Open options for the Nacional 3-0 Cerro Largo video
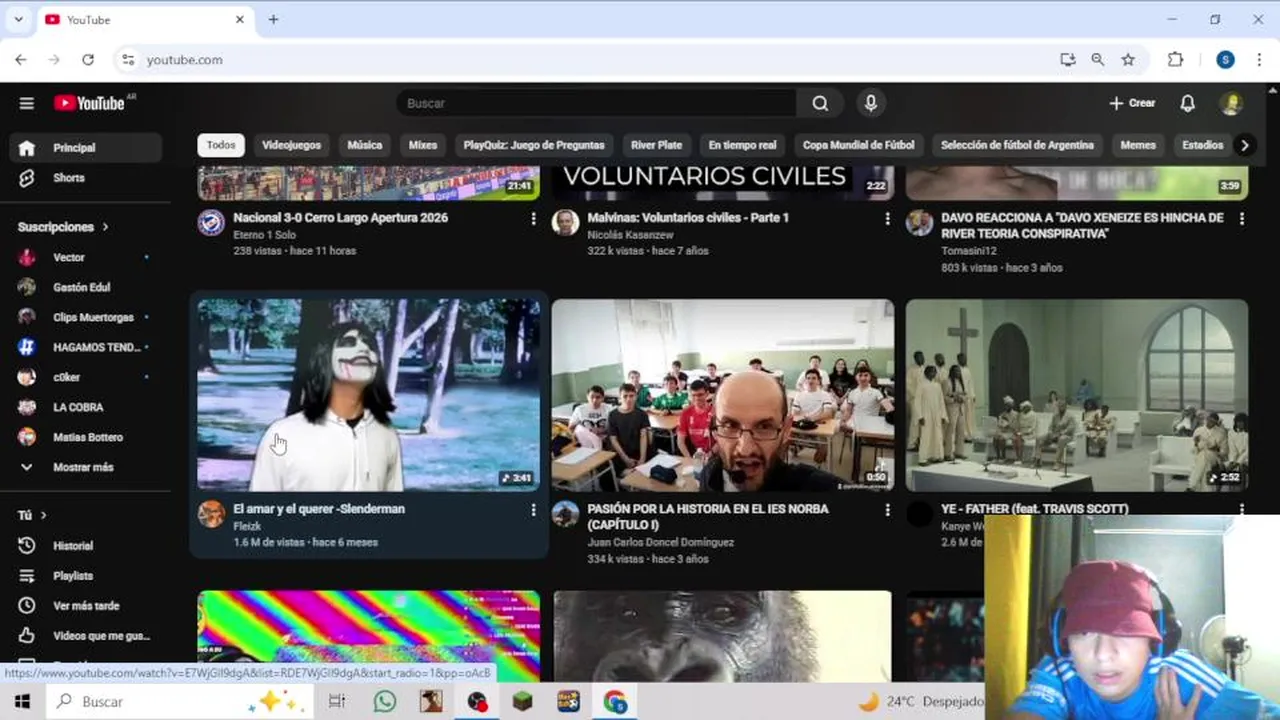Viewport: 1280px width, 720px height. (x=533, y=218)
